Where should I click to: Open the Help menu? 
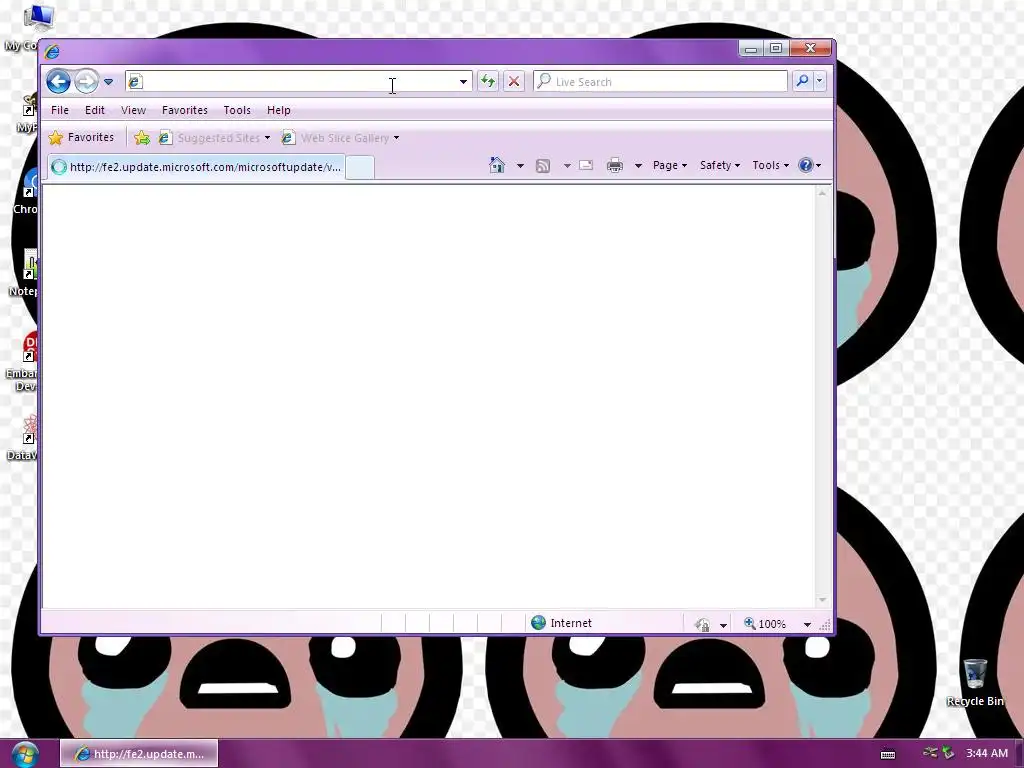coord(279,110)
